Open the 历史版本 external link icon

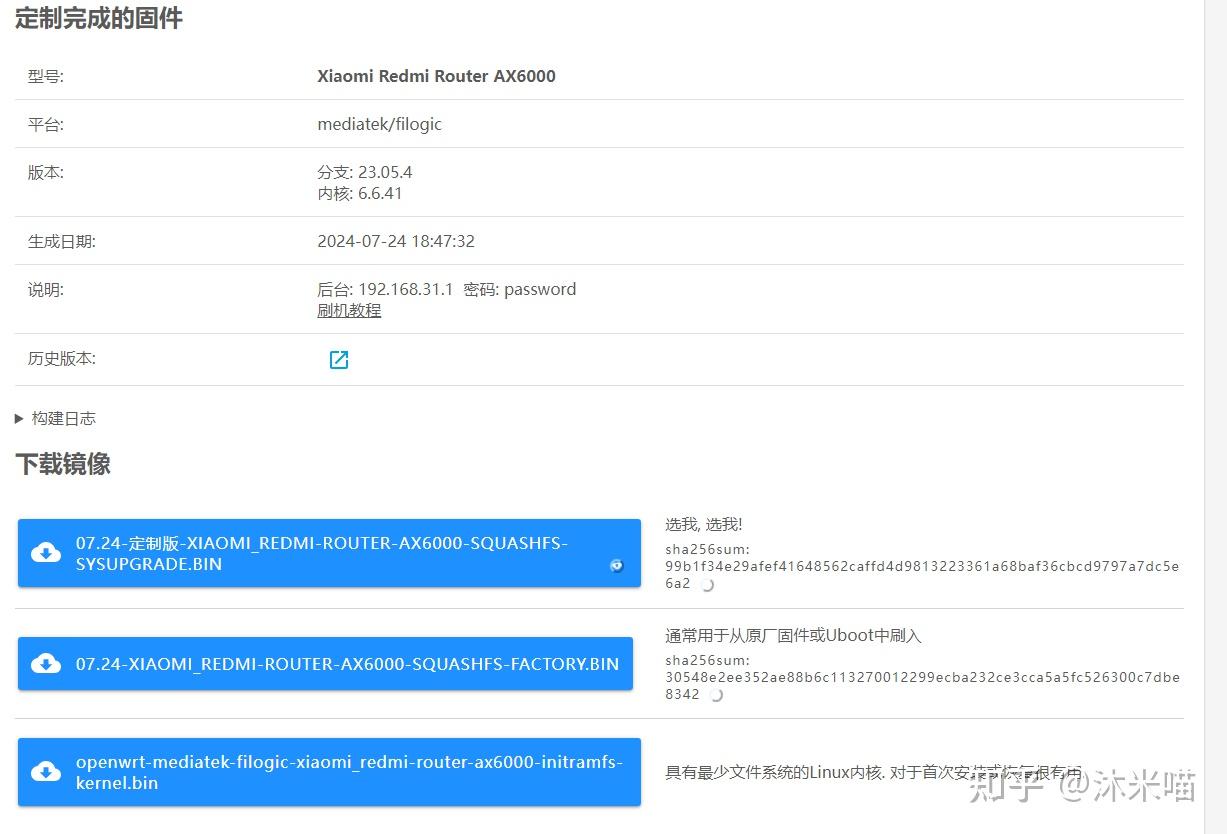[339, 360]
